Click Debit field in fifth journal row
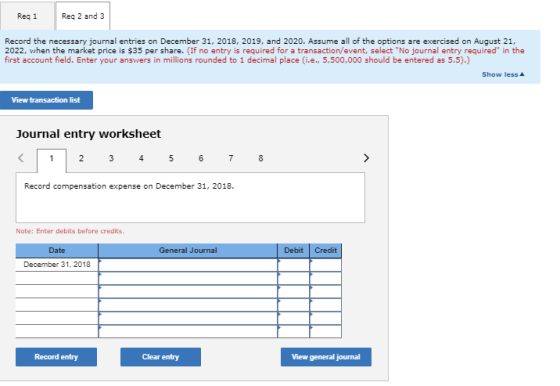560x386 pixels. [x=294, y=318]
